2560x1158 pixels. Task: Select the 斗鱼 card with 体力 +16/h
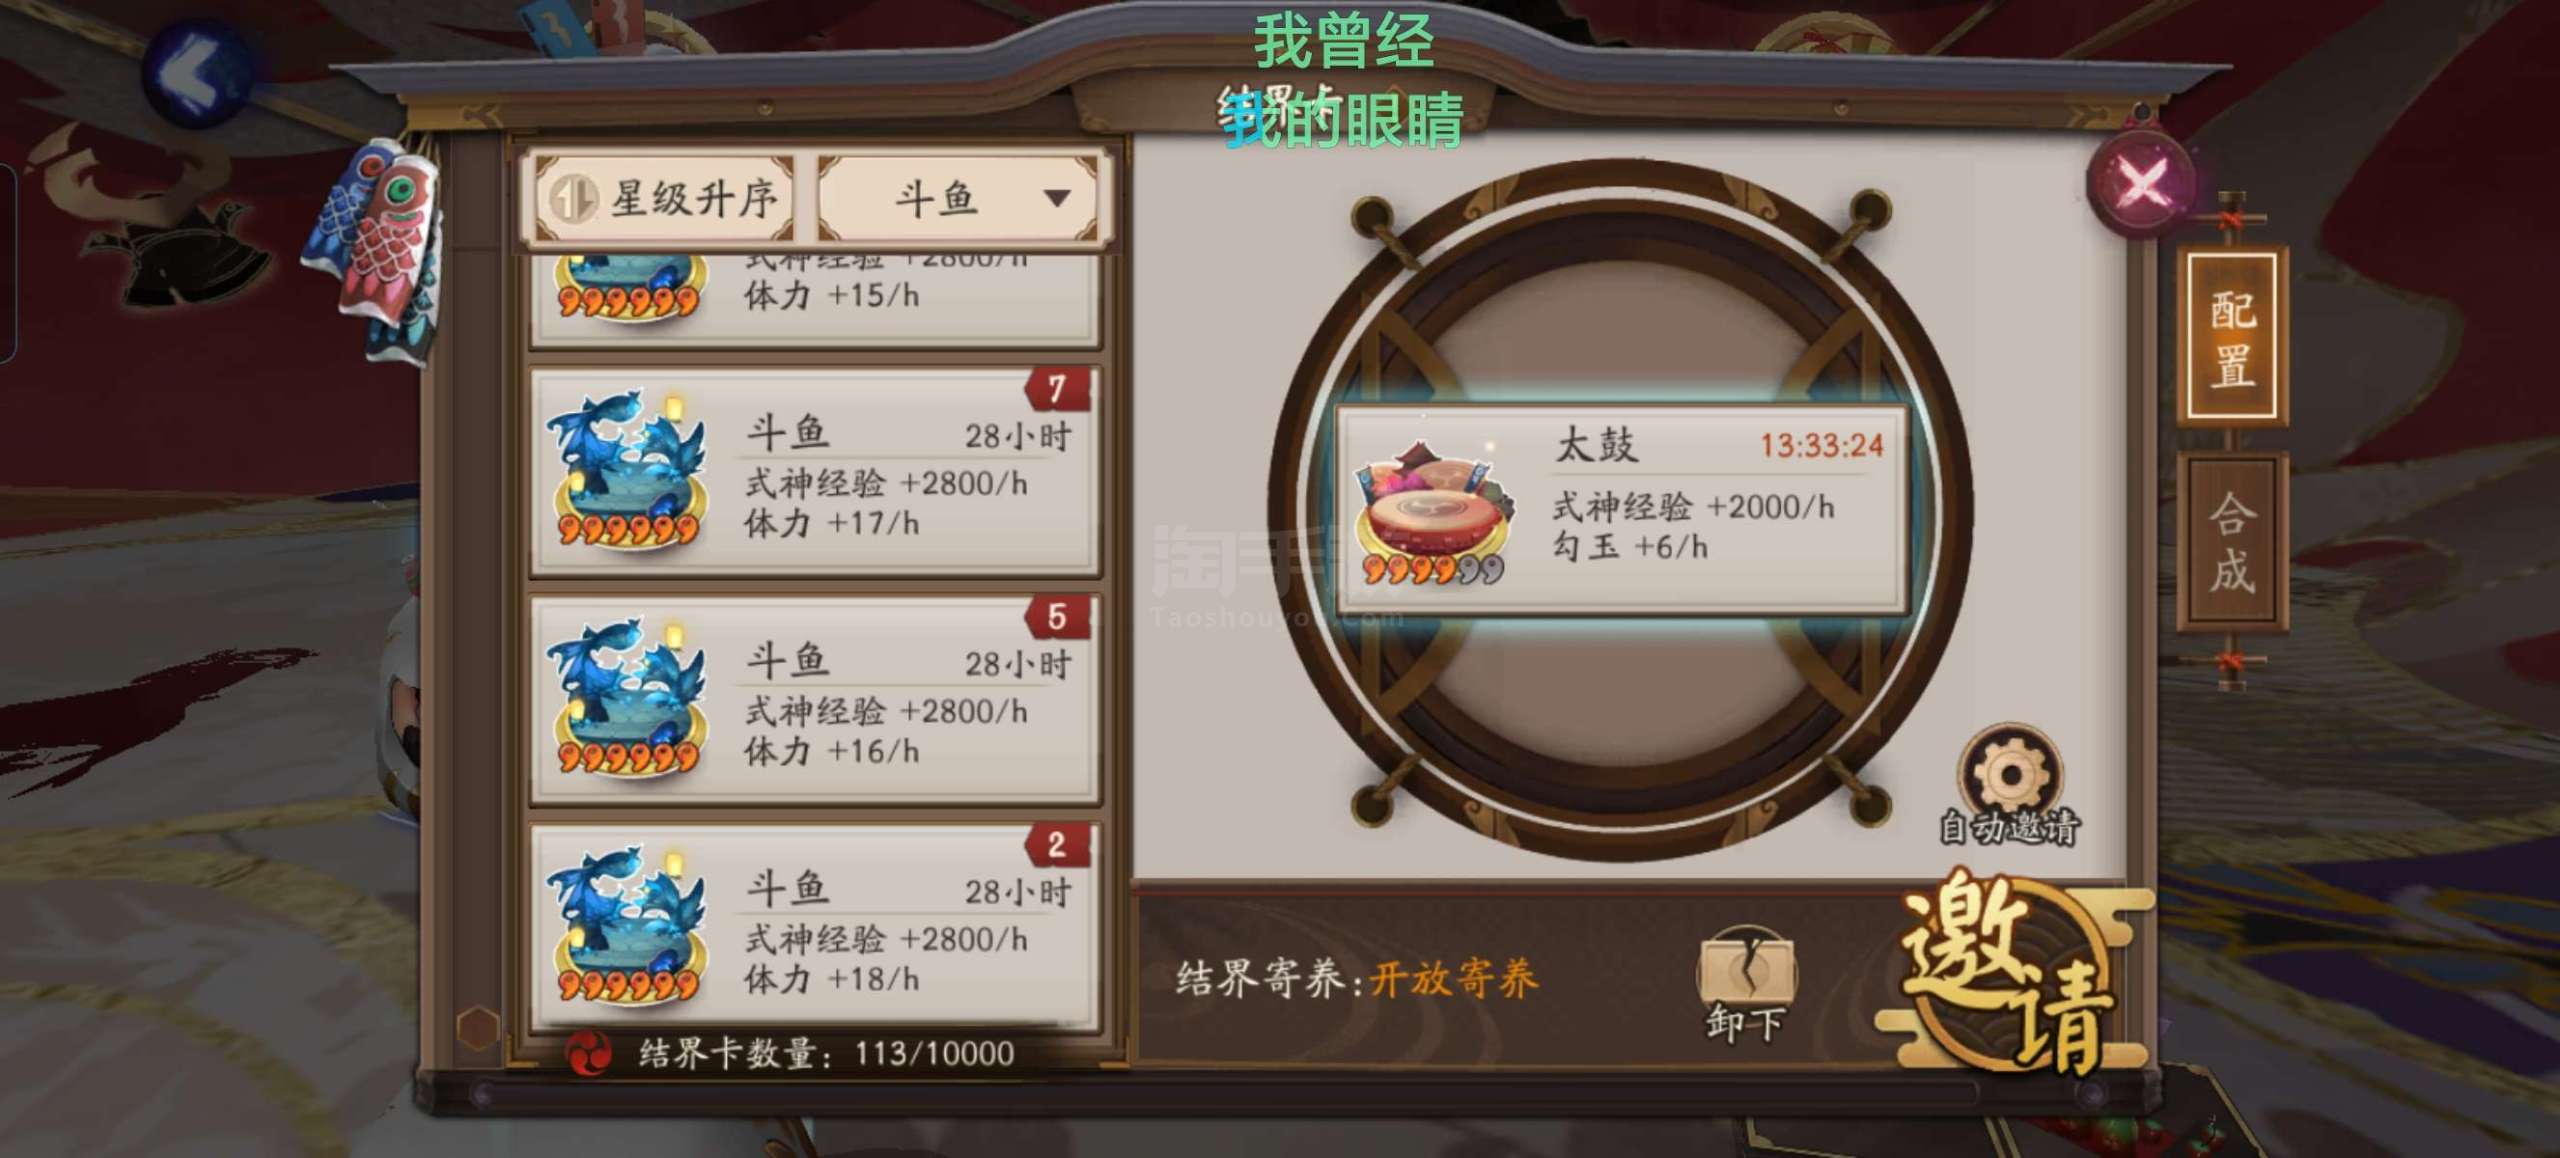click(x=816, y=700)
